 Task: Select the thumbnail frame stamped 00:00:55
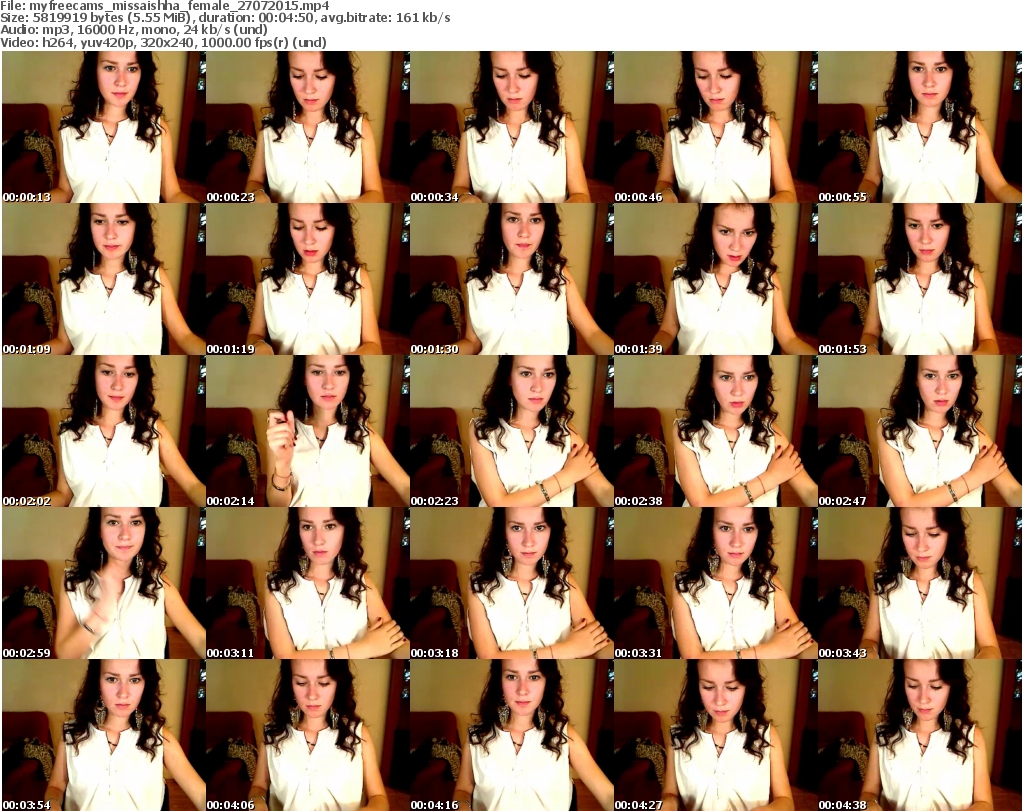[920, 127]
